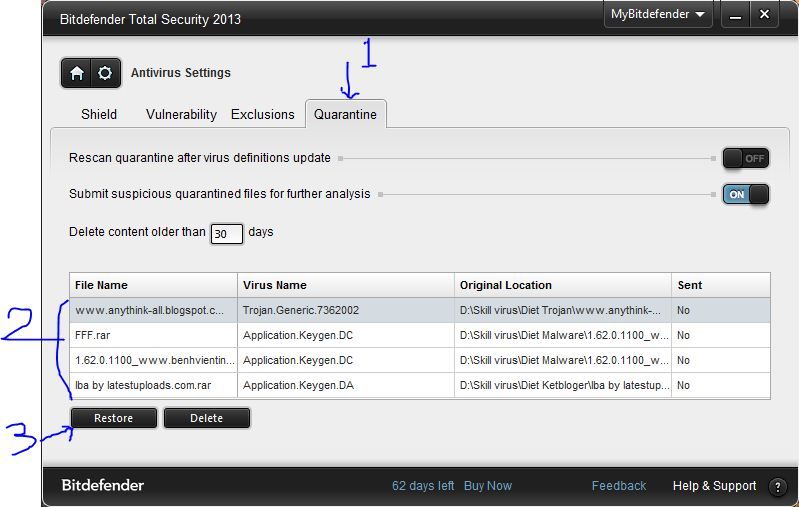This screenshot has width=799, height=507.
Task: Disable Submit suspicious quarantined files switch
Action: click(745, 194)
